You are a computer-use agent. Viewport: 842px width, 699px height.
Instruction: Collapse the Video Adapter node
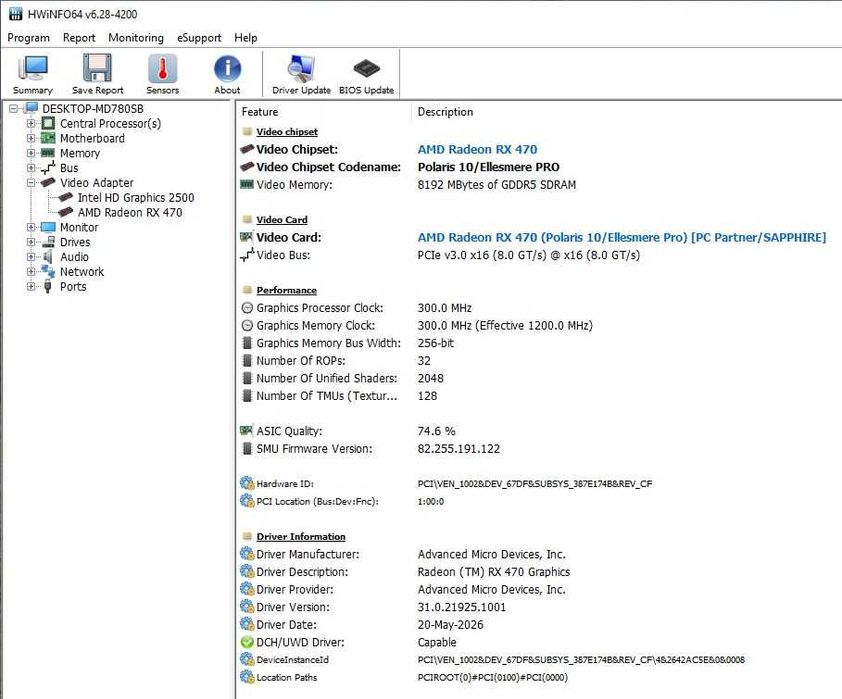coord(31,183)
